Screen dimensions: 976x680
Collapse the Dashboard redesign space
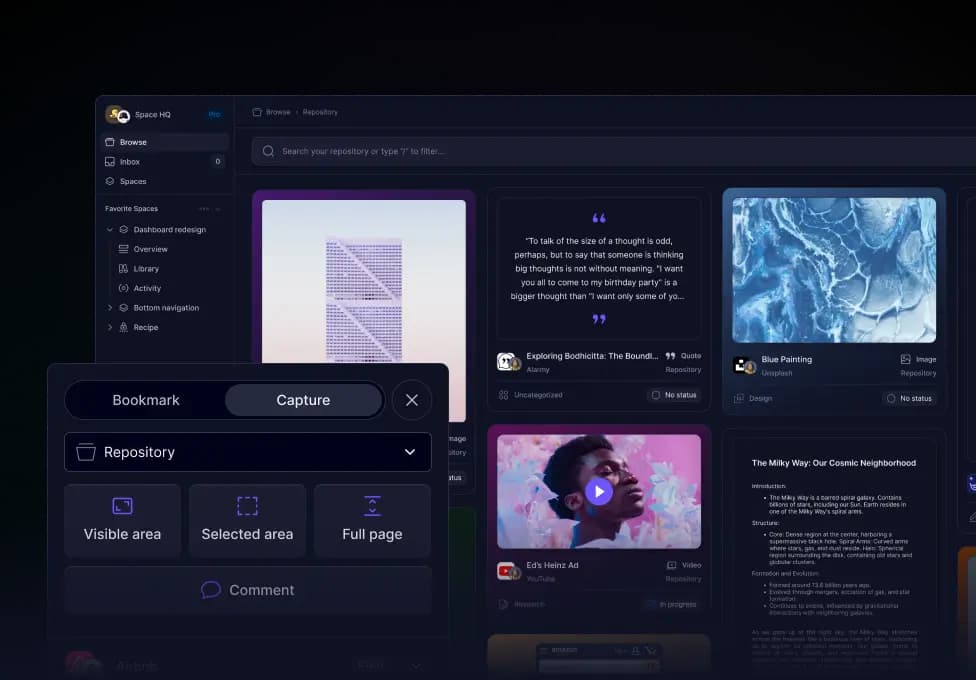pyautogui.click(x=110, y=230)
